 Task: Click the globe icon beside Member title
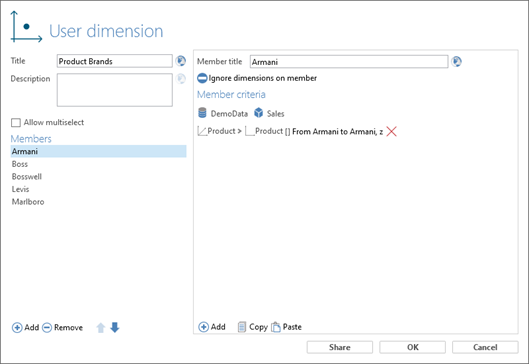tap(456, 62)
